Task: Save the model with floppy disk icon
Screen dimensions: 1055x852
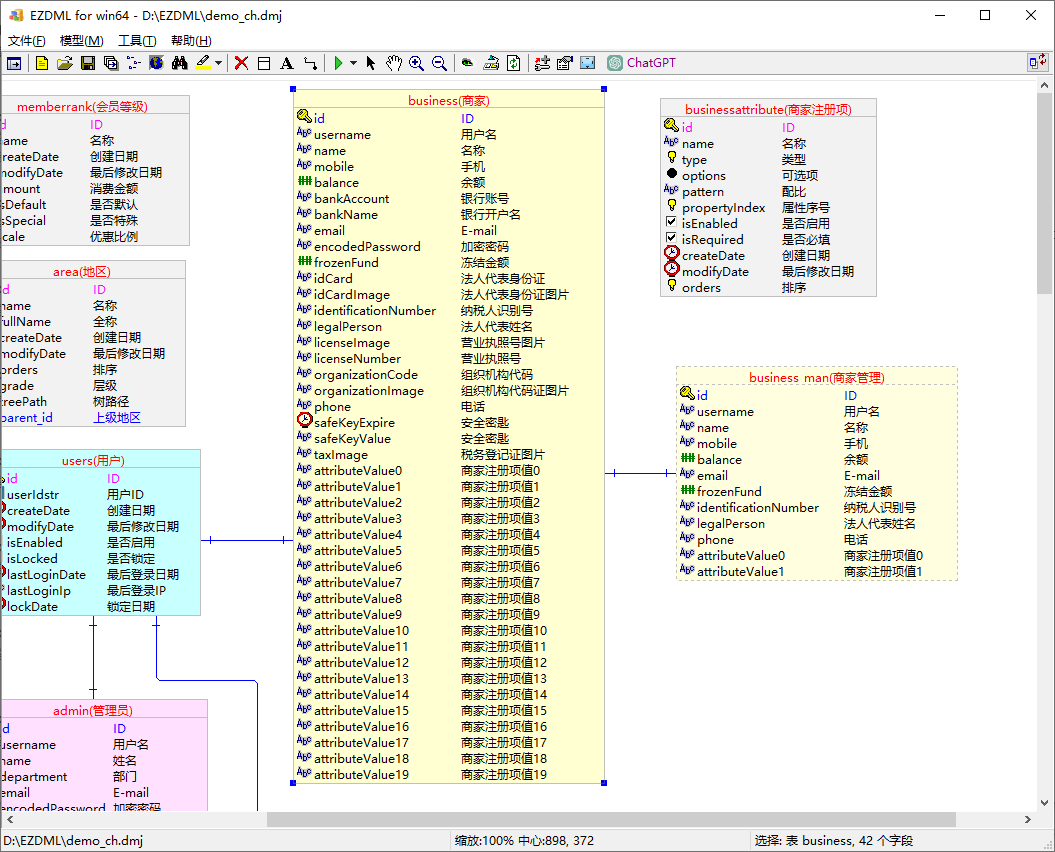Action: 87,63
